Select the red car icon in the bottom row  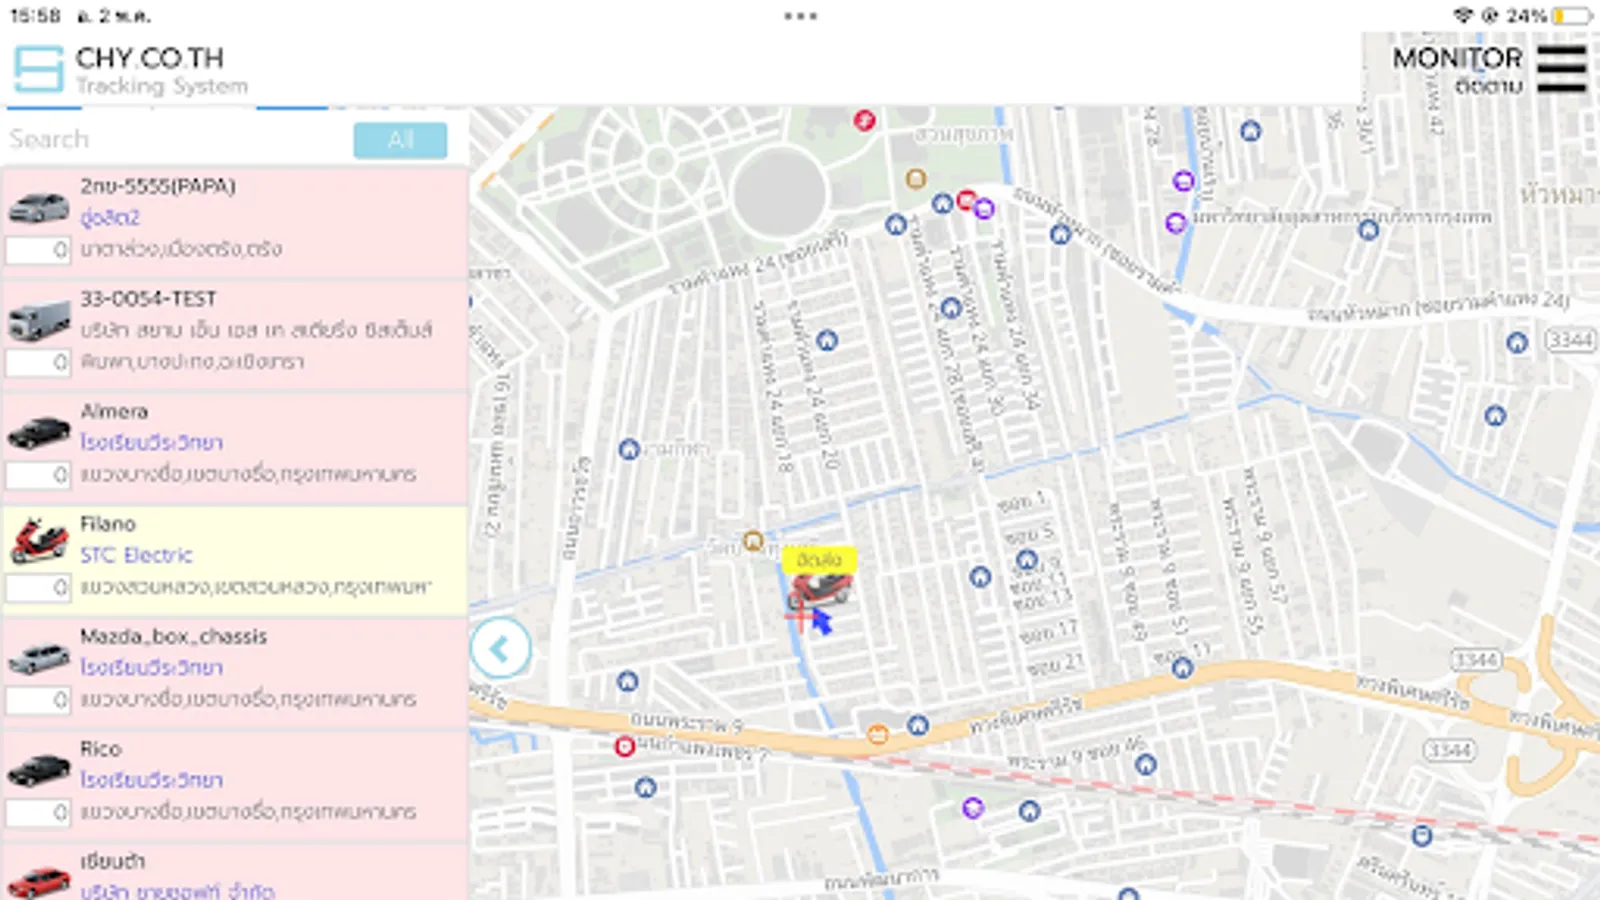39,883
